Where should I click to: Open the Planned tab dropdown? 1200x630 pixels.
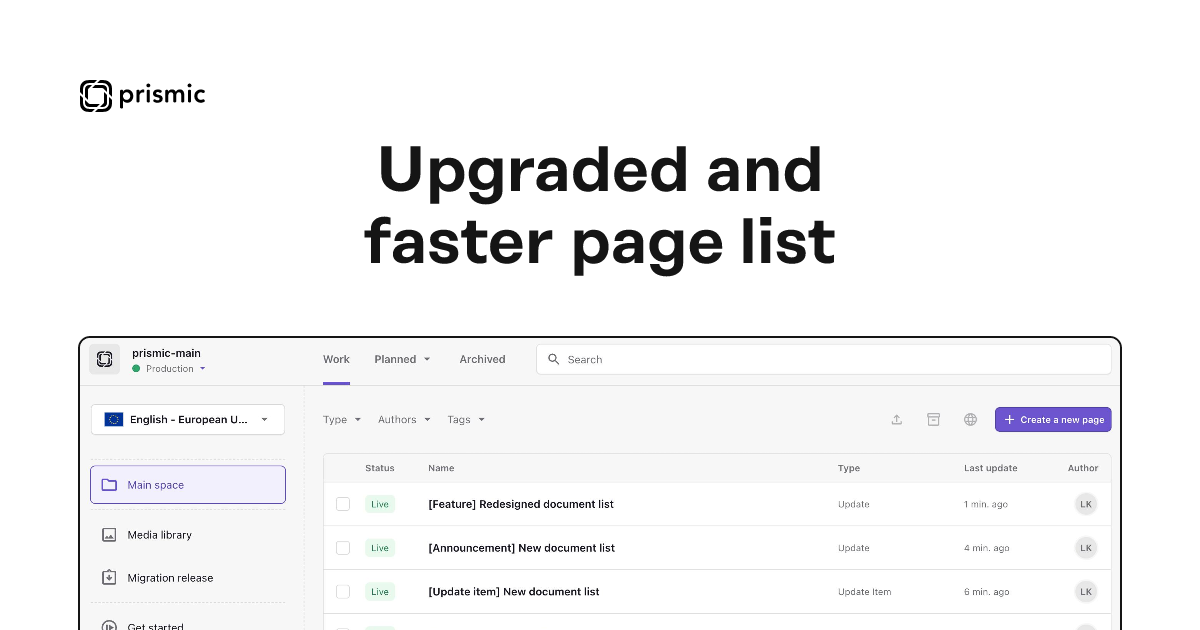[402, 359]
